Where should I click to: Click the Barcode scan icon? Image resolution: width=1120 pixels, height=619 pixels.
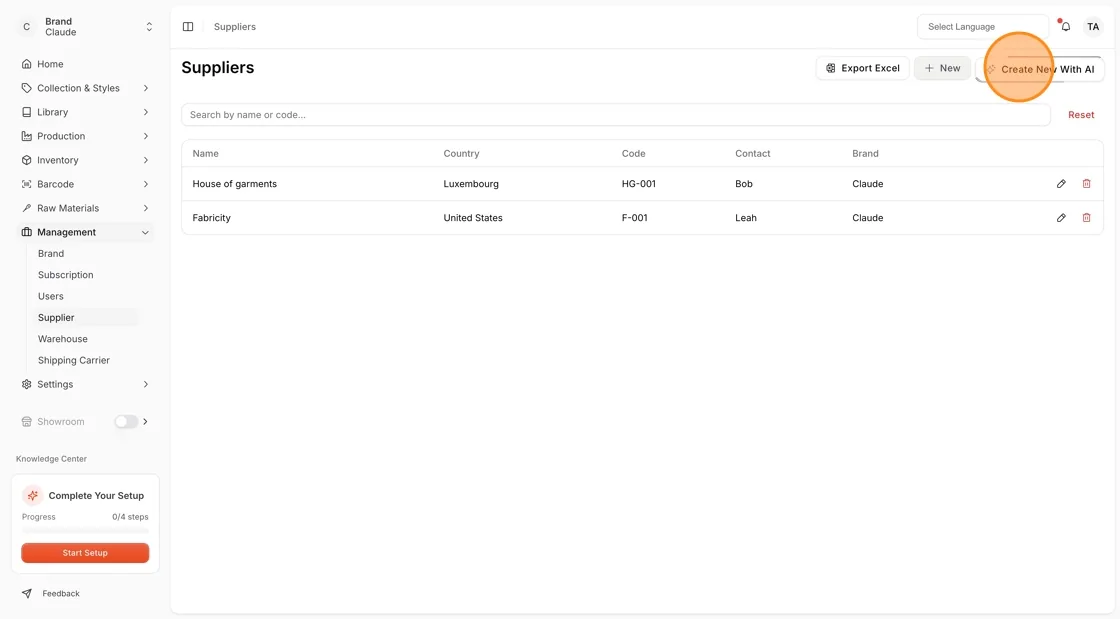26,184
